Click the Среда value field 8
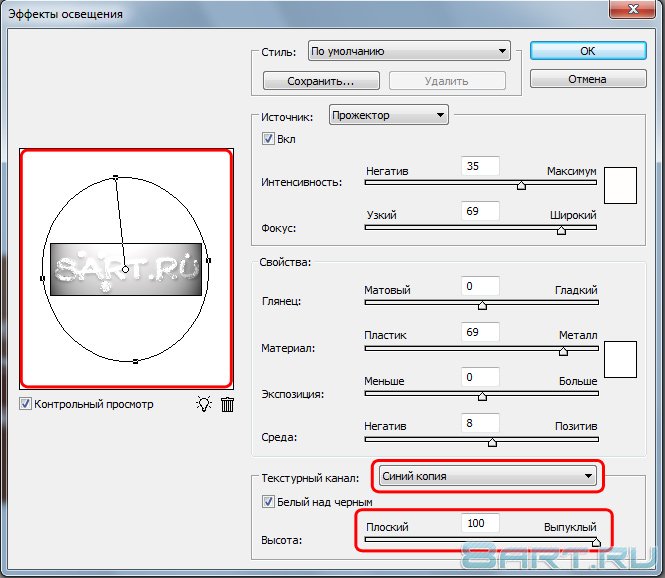665x578 pixels. [x=480, y=423]
